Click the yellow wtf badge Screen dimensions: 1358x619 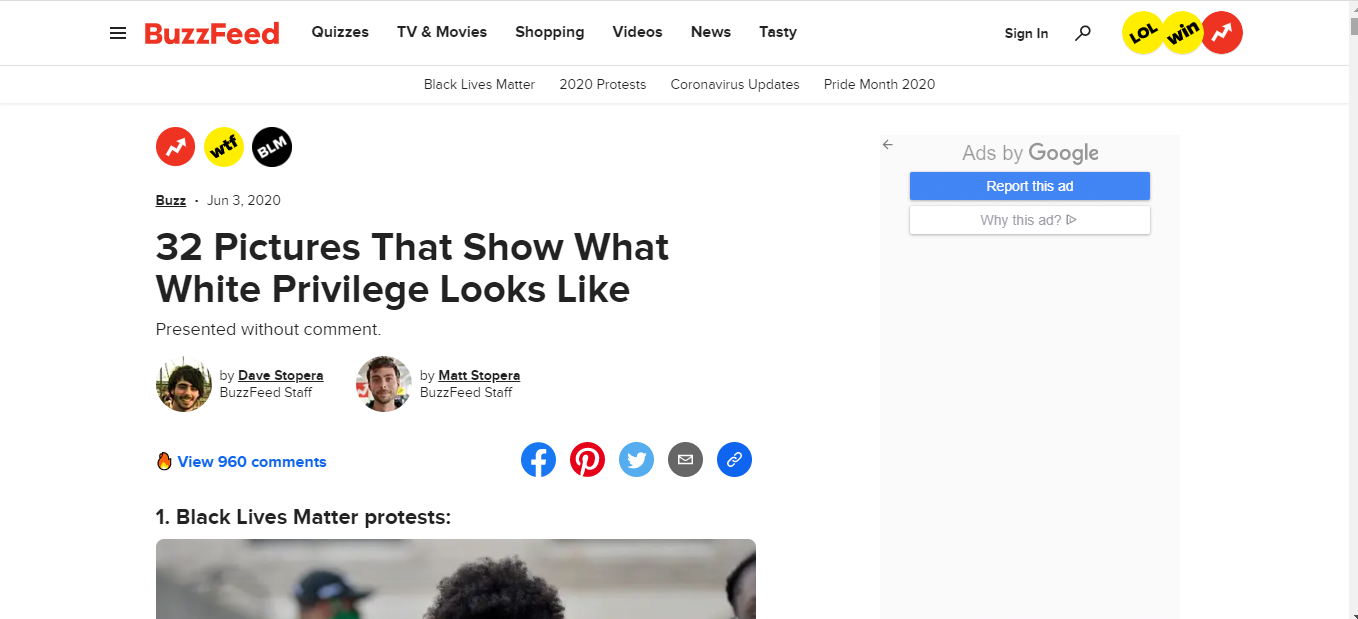(224, 148)
